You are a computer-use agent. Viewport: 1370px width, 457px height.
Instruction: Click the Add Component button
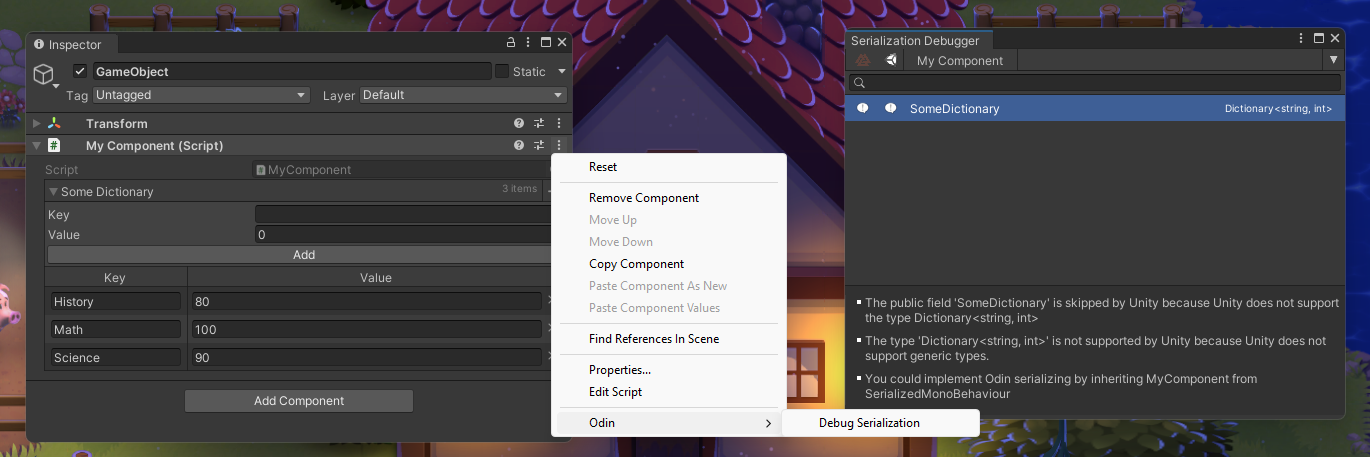(x=298, y=401)
